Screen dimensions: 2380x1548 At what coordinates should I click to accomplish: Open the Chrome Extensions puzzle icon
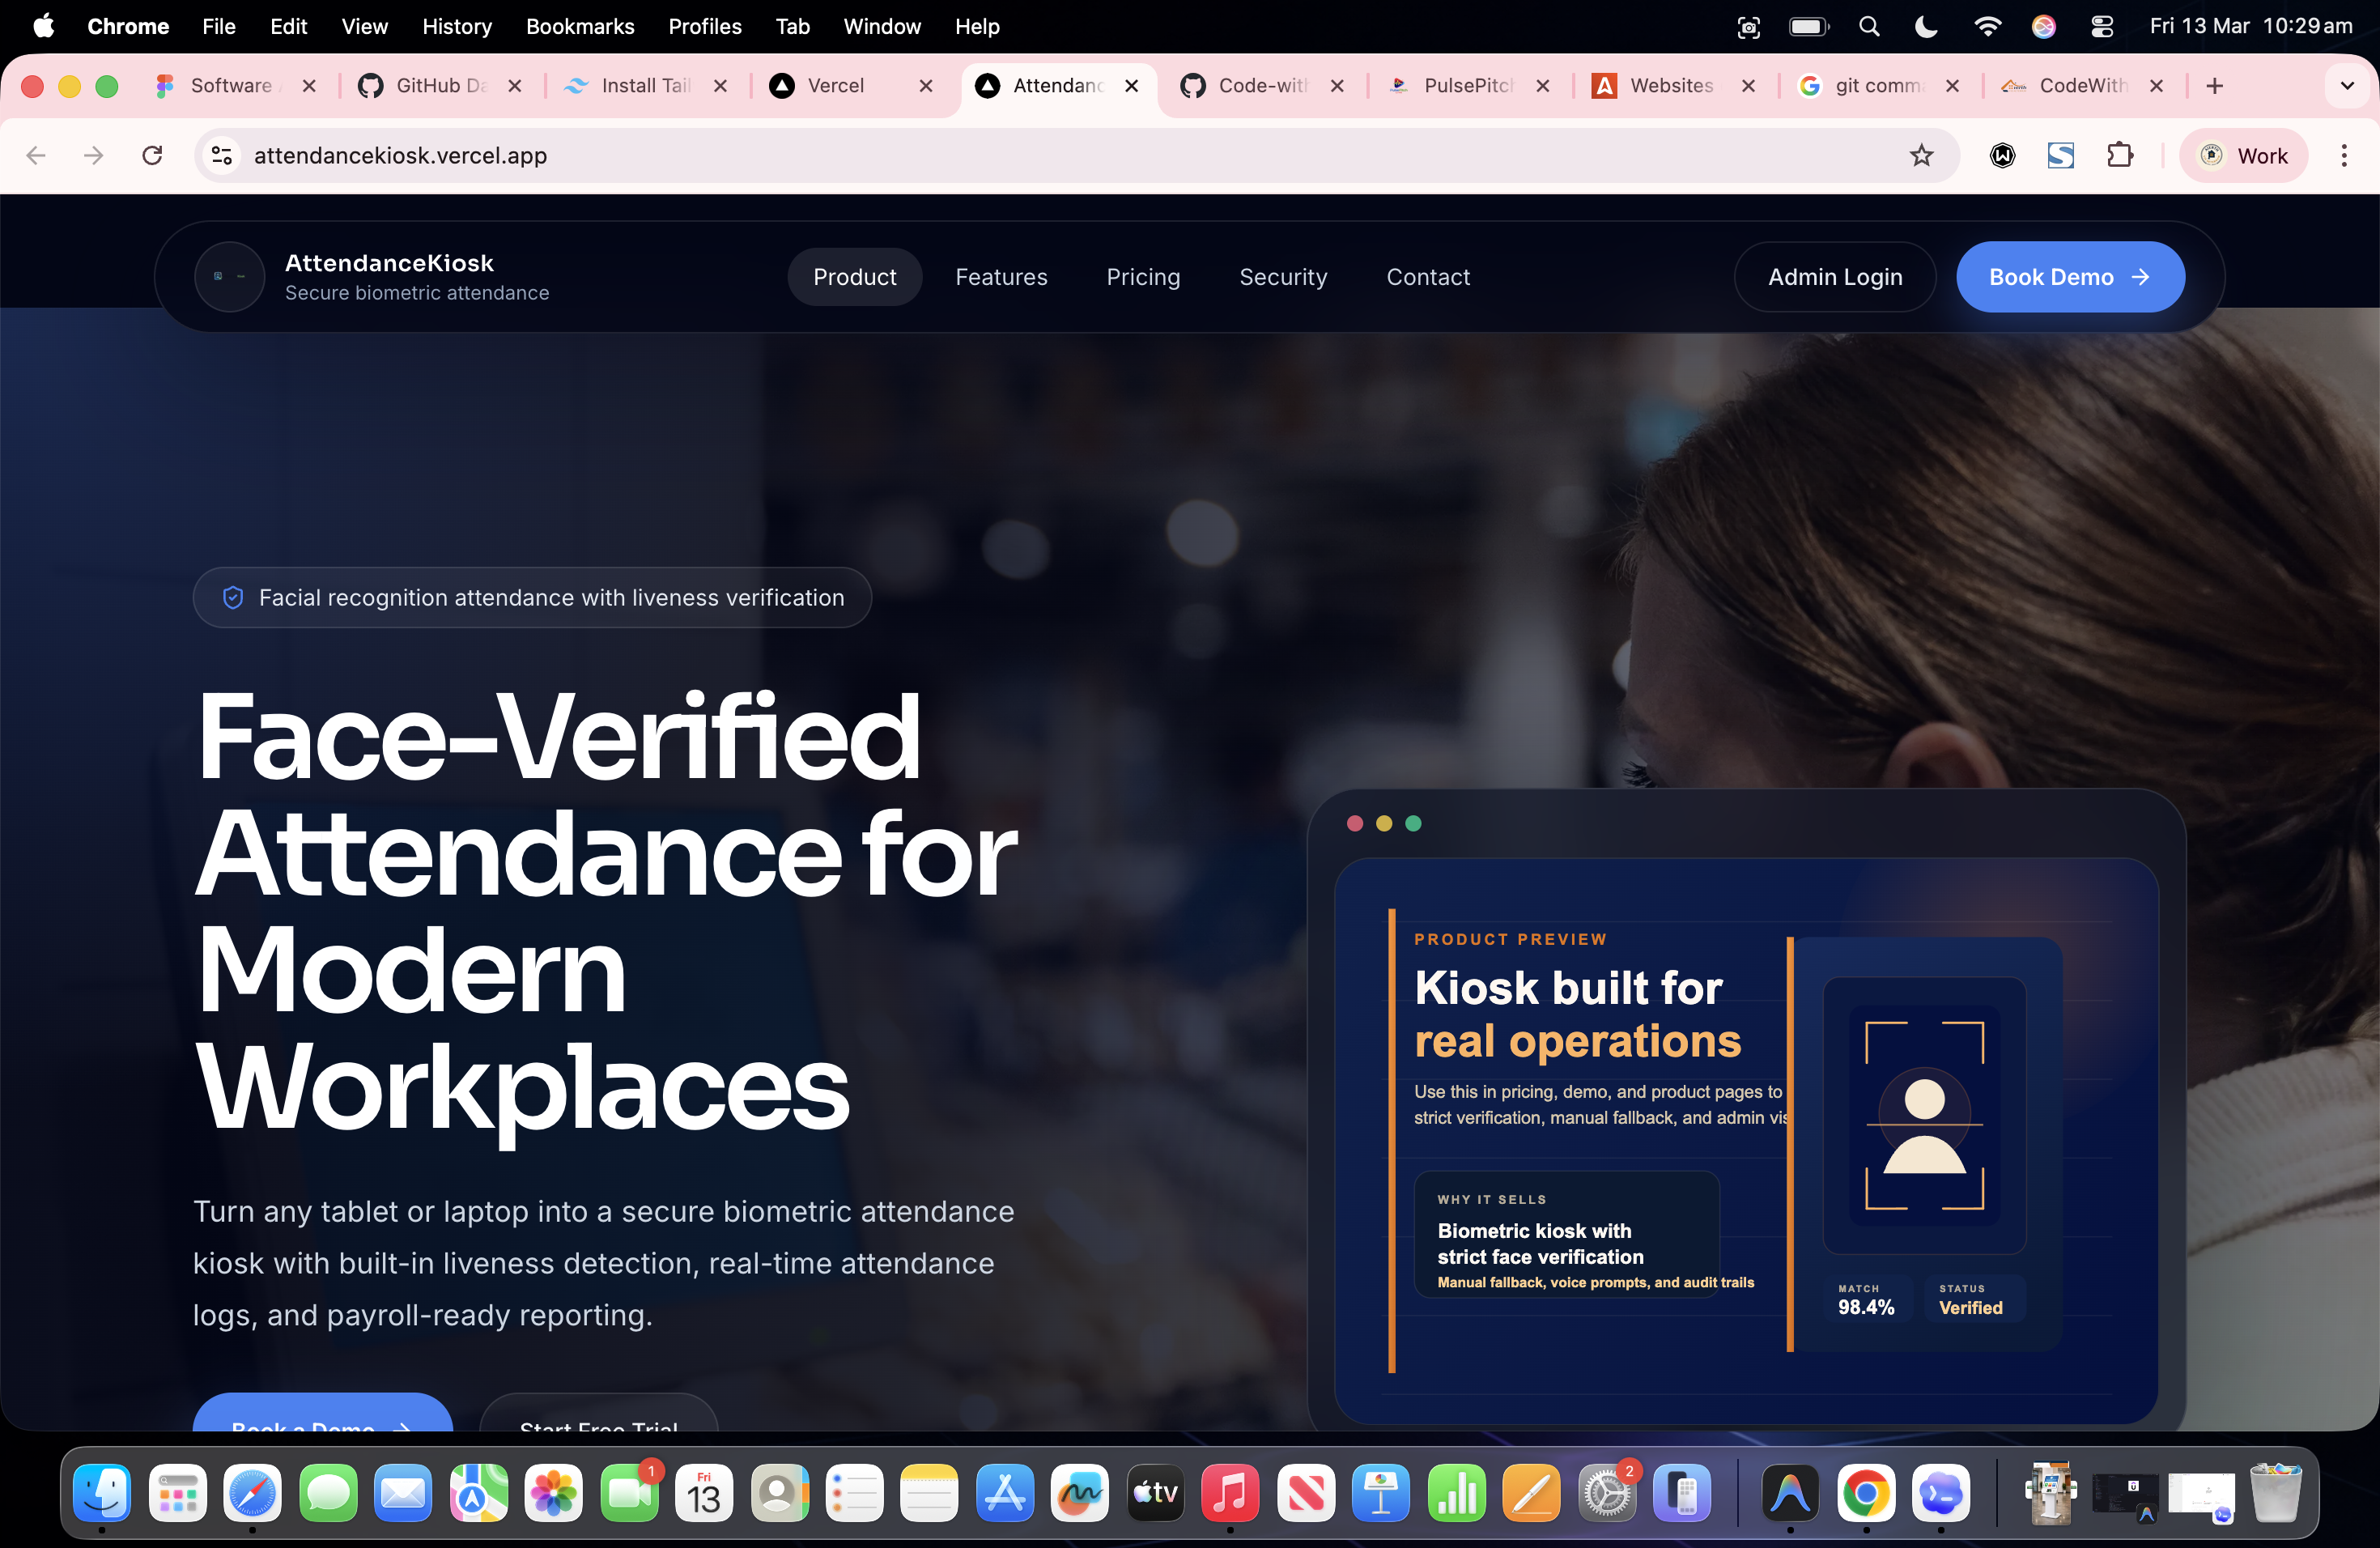tap(2119, 155)
